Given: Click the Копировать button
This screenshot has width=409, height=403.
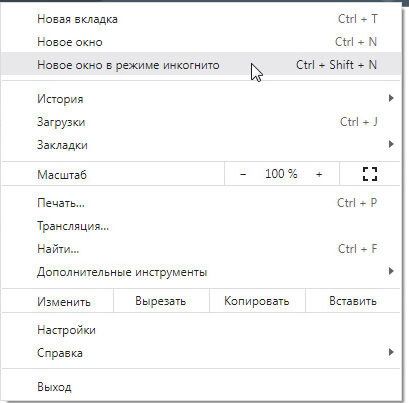Looking at the screenshot, I should pyautogui.click(x=257, y=301).
